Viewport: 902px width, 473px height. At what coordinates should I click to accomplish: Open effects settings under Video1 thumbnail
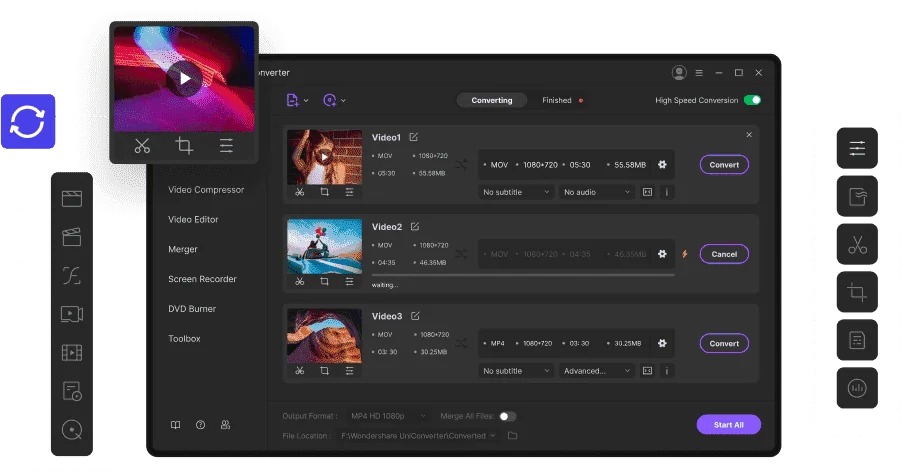tap(349, 192)
